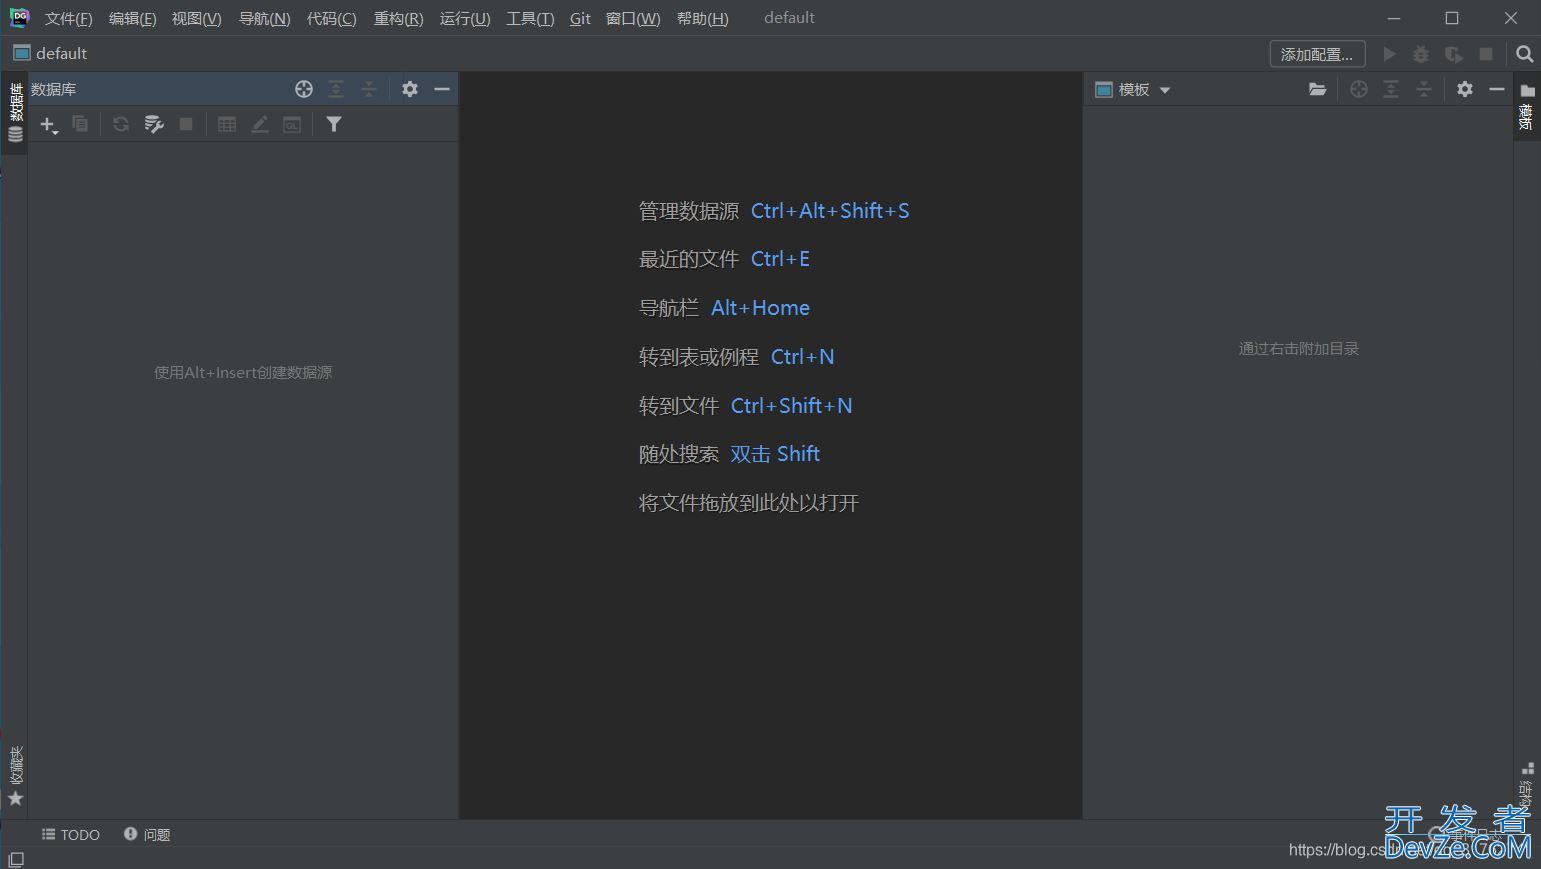Viewport: 1541px width, 869px height.
Task: Open the 工具(T) menu
Action: click(x=530, y=19)
